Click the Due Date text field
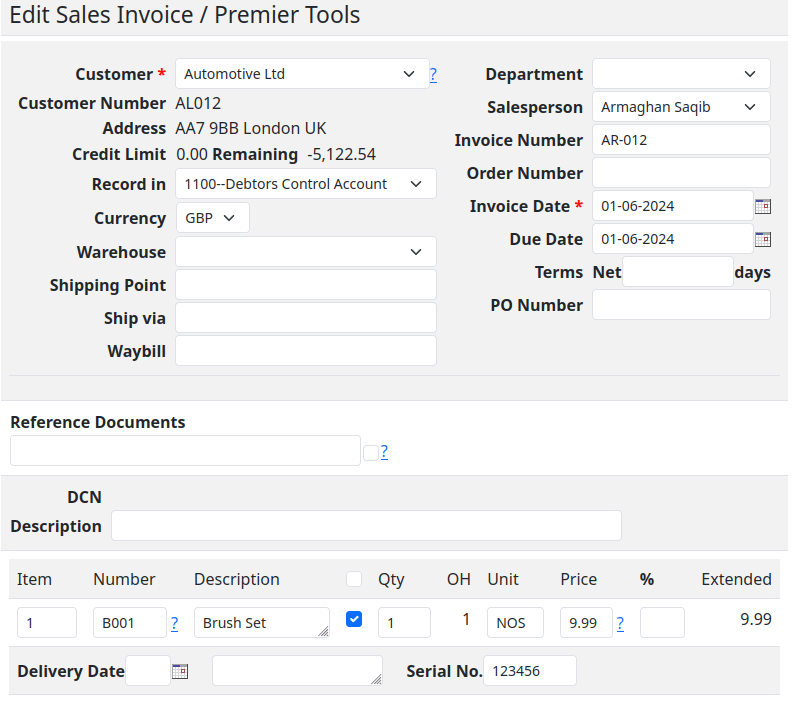This screenshot has width=792, height=703. [x=672, y=239]
